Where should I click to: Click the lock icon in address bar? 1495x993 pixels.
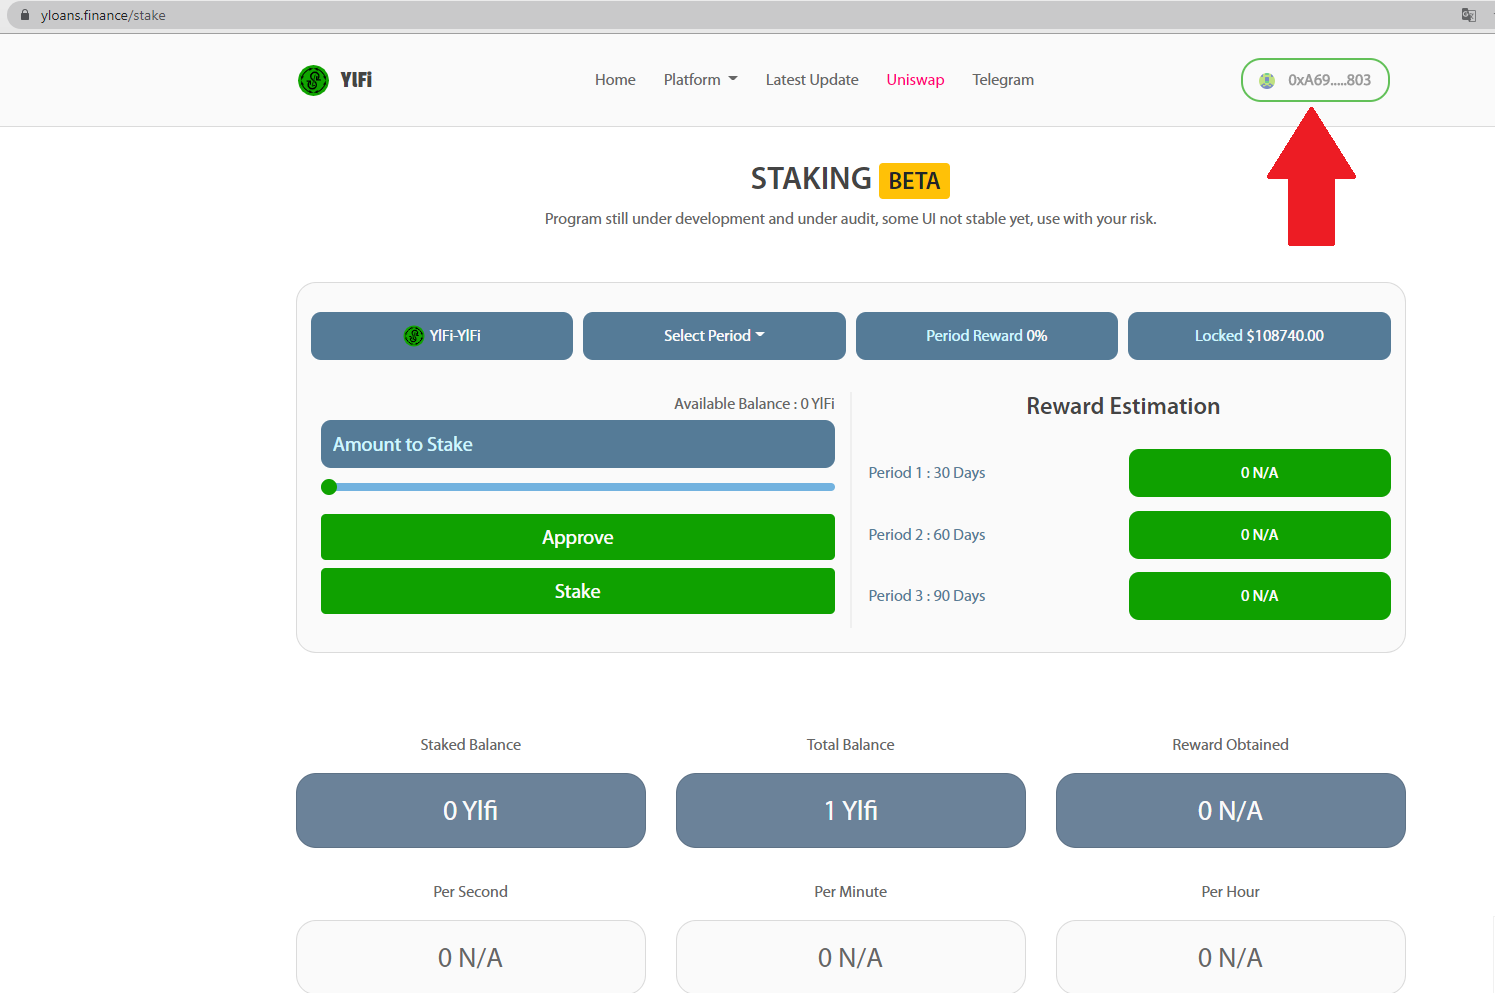[25, 15]
